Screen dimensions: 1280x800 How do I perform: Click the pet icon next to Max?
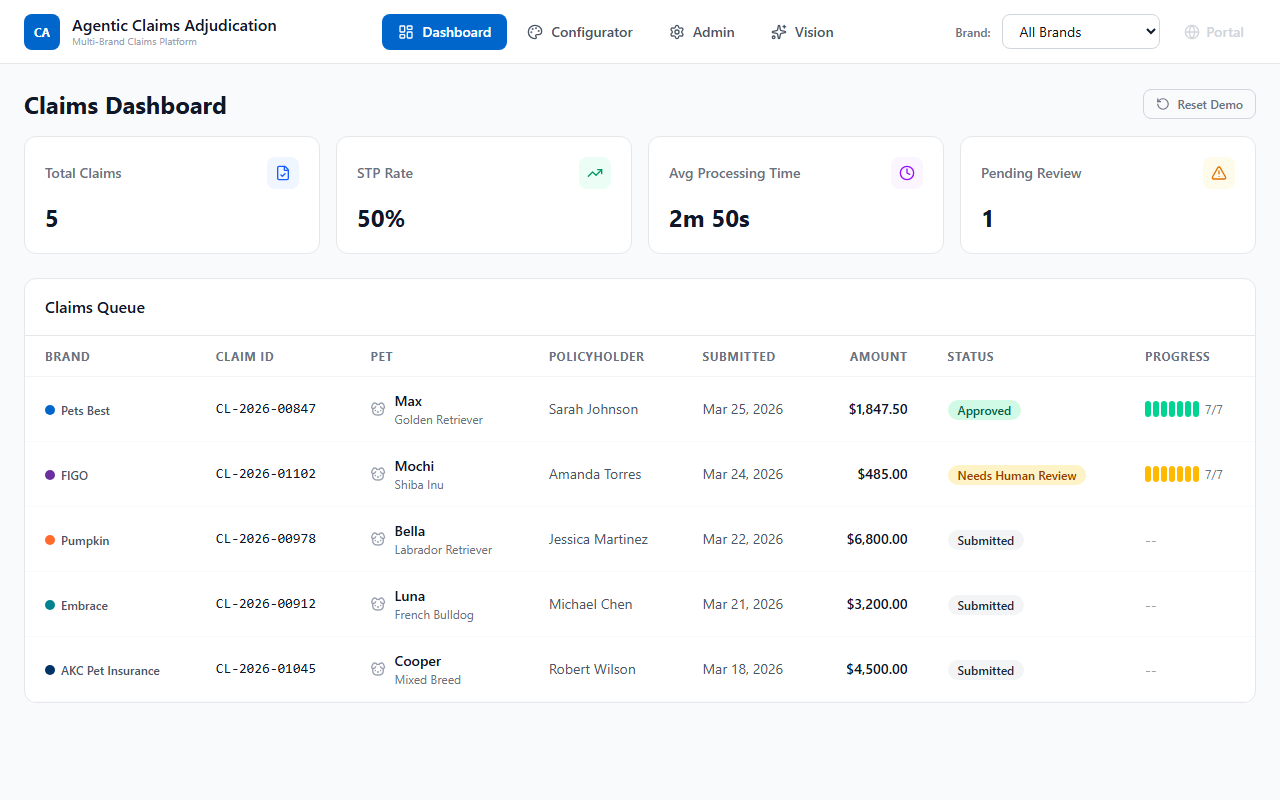(x=378, y=409)
